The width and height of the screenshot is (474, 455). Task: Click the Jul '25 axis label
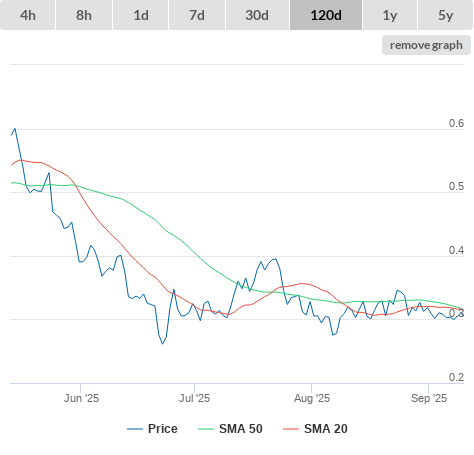[195, 398]
